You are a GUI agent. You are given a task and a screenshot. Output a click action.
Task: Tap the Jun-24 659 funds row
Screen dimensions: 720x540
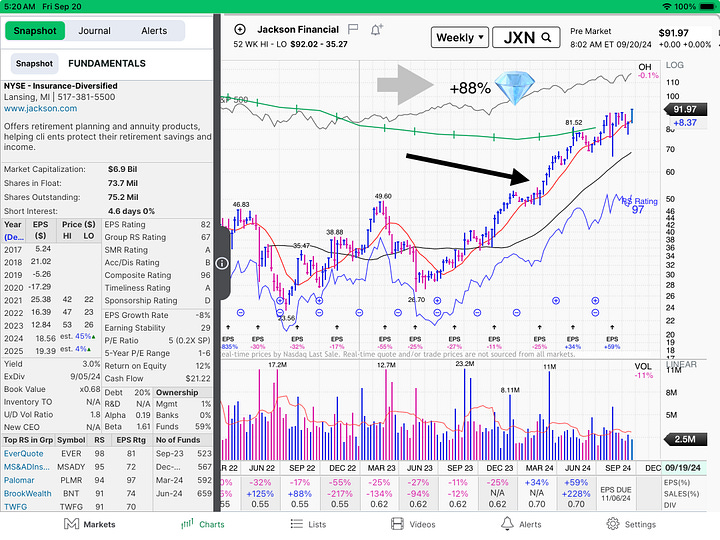[183, 493]
